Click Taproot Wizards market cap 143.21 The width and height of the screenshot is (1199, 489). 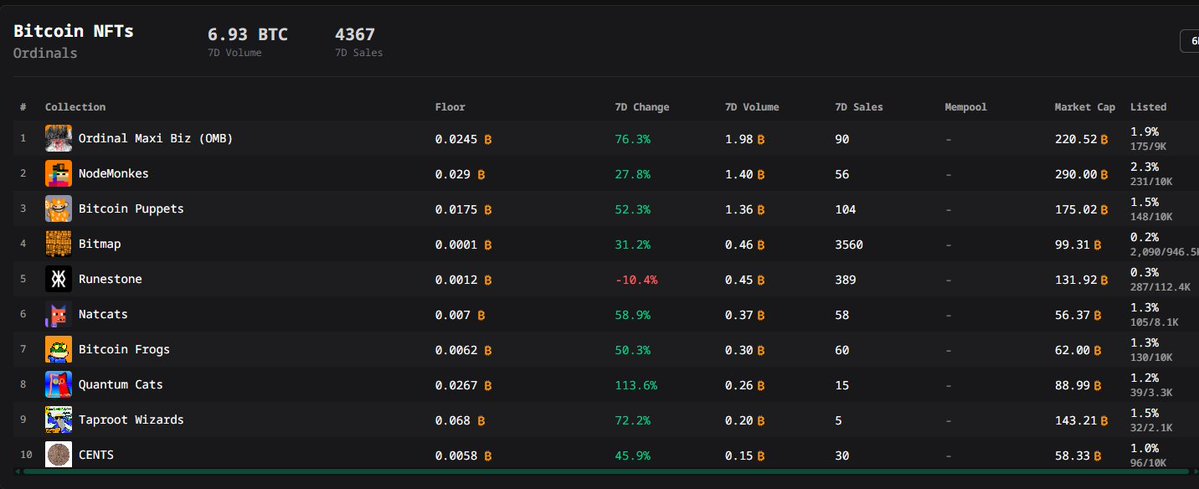(1076, 421)
